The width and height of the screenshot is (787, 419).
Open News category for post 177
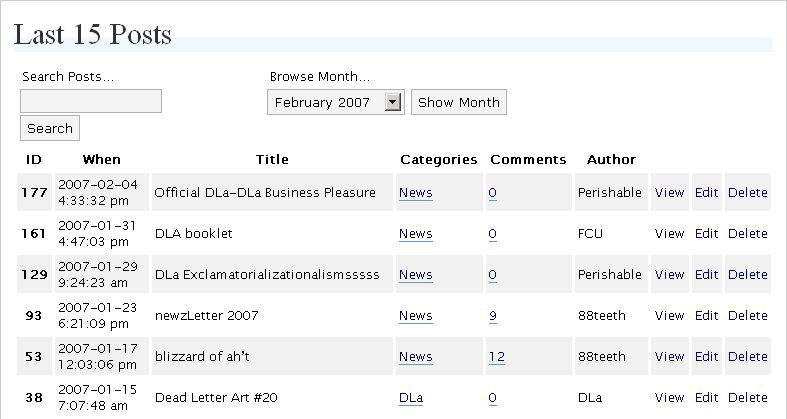[x=416, y=193]
